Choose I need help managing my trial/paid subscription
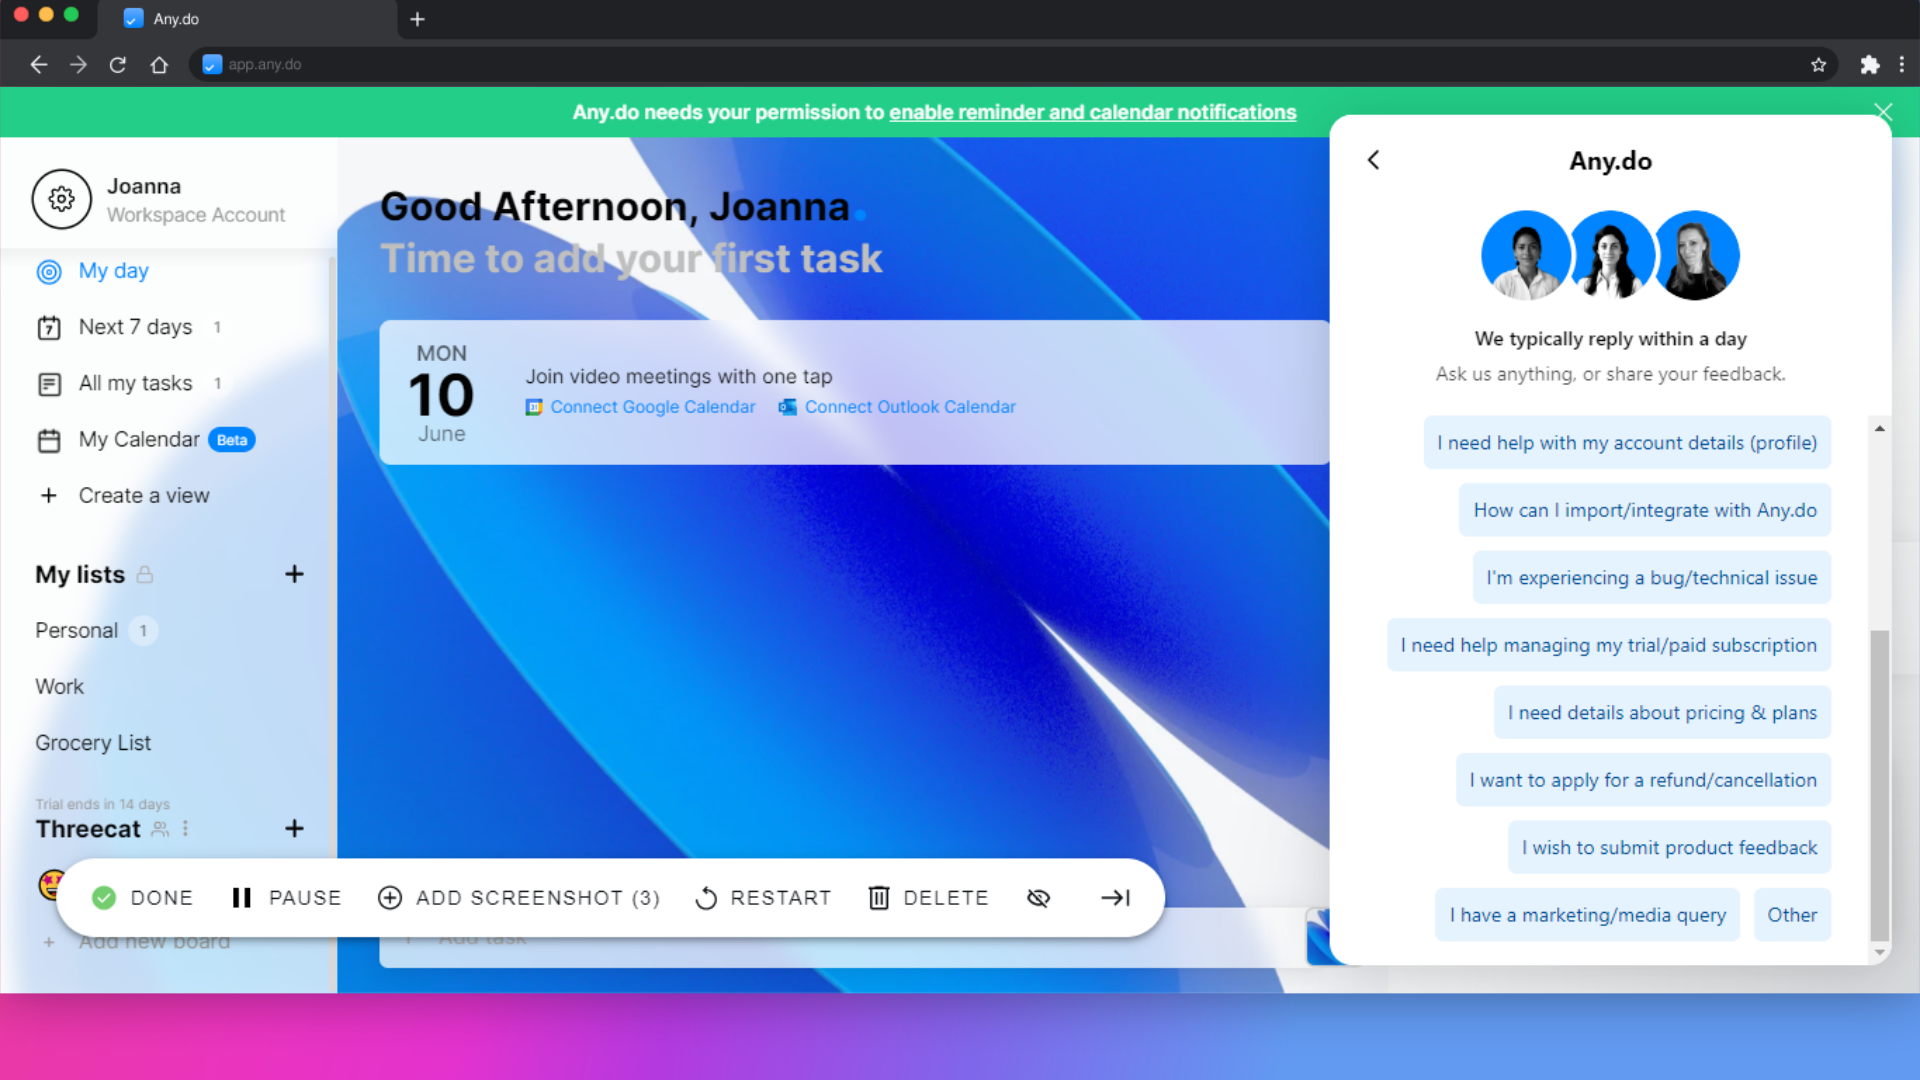The image size is (1920, 1080). point(1609,645)
